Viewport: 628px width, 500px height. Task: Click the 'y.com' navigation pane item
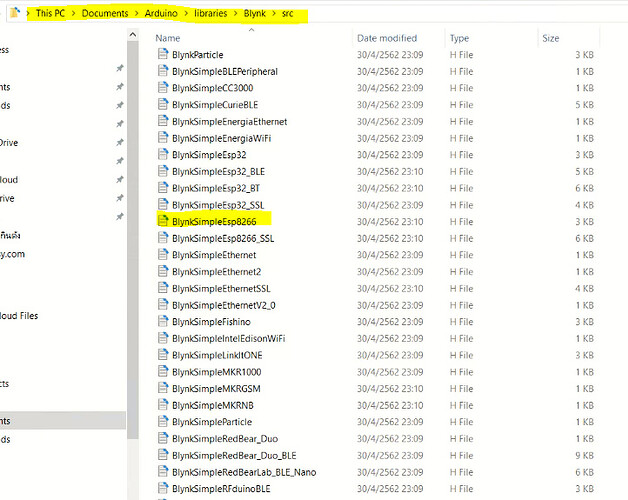pyautogui.click(x=12, y=254)
